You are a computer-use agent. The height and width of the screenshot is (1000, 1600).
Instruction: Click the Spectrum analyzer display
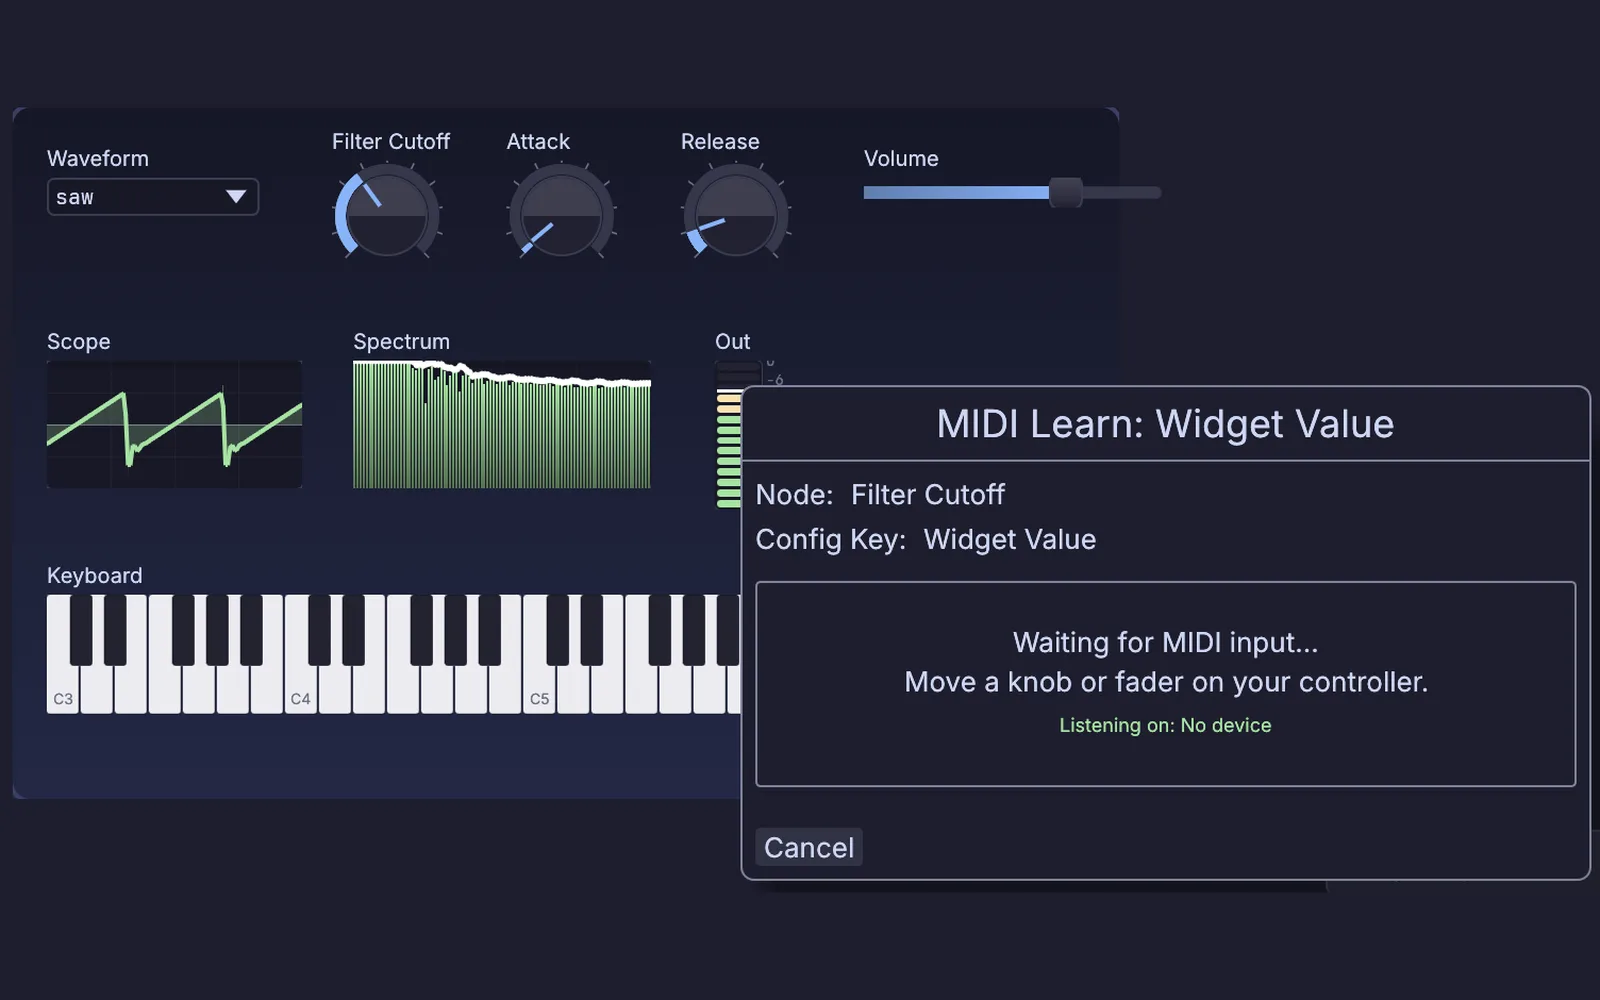(502, 424)
